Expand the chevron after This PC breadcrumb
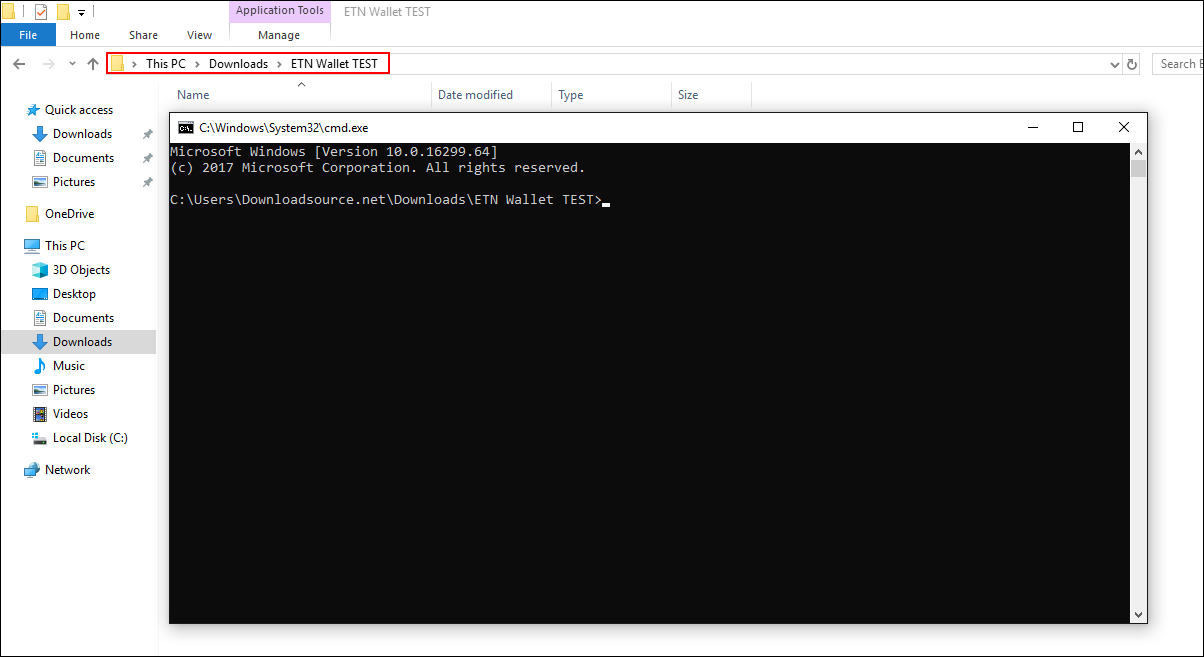1204x657 pixels. (x=198, y=64)
